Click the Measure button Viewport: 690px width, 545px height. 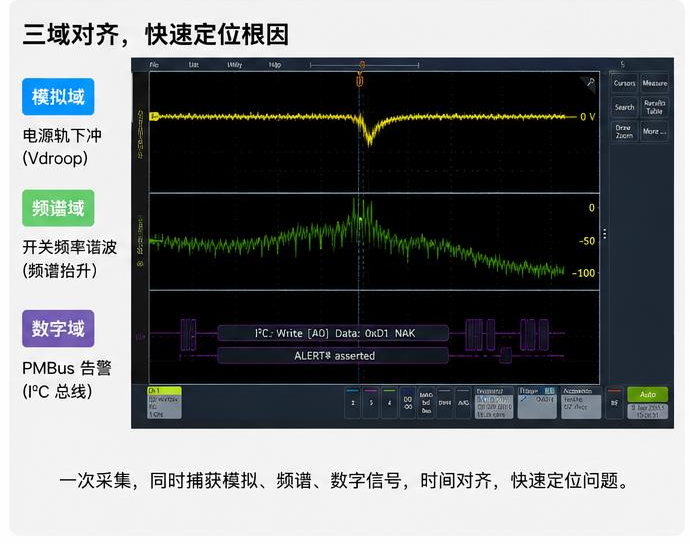[654, 83]
